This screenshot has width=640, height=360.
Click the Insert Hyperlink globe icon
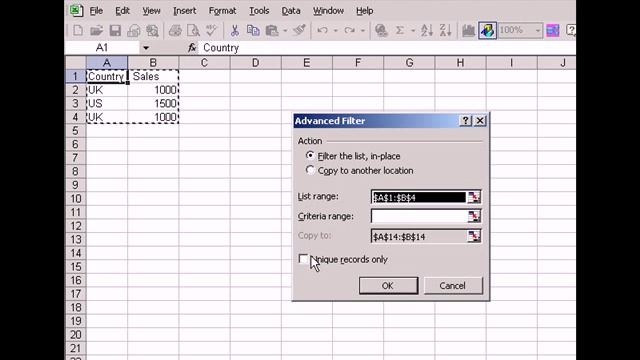coord(381,31)
